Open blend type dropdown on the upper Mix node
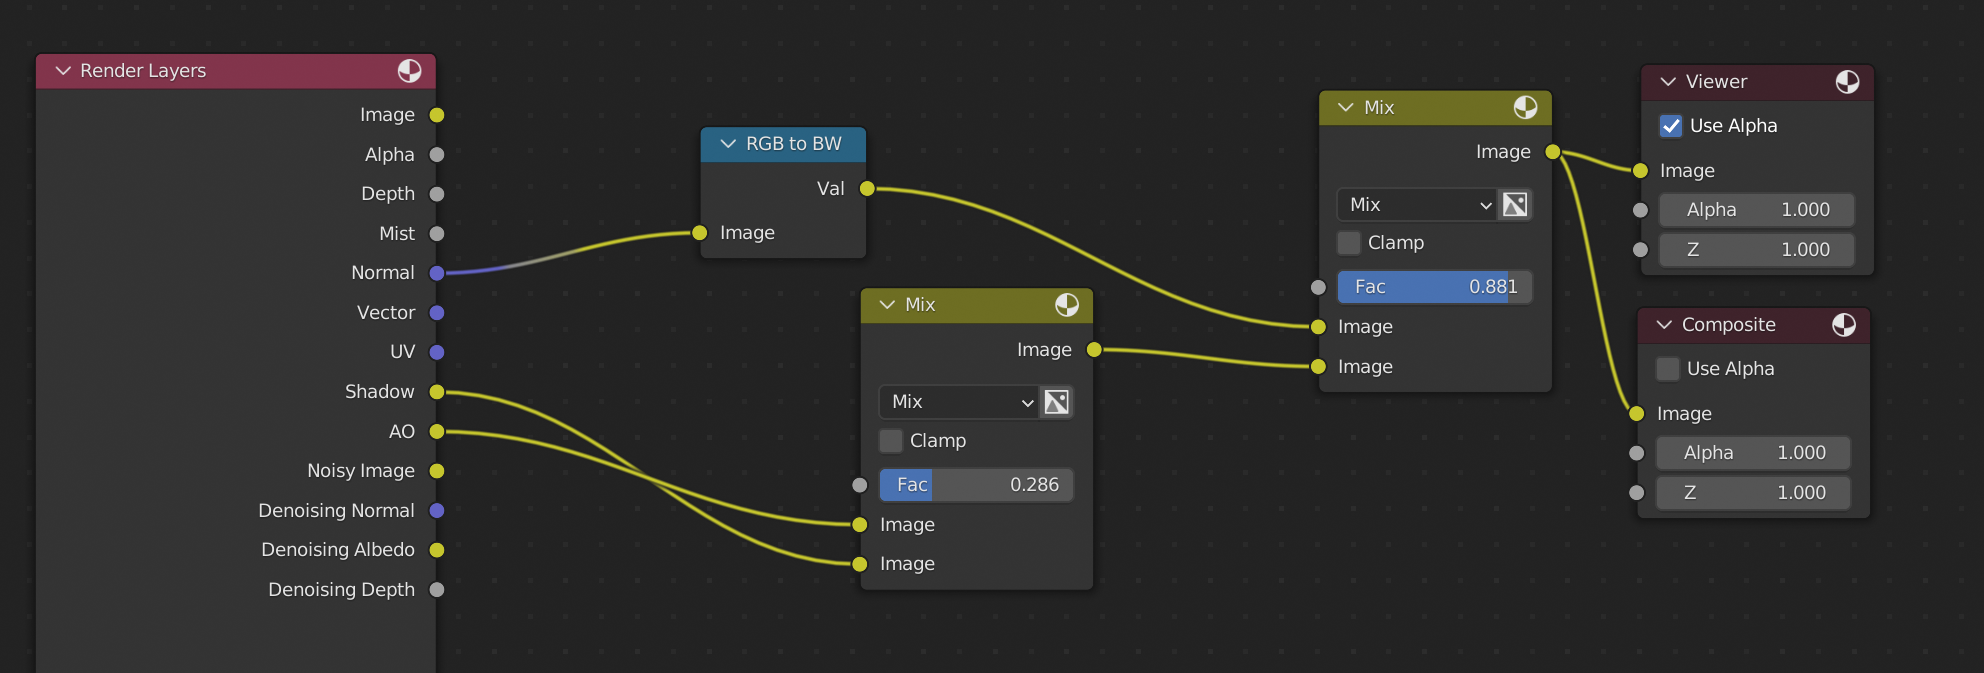The image size is (1984, 673). (1417, 205)
